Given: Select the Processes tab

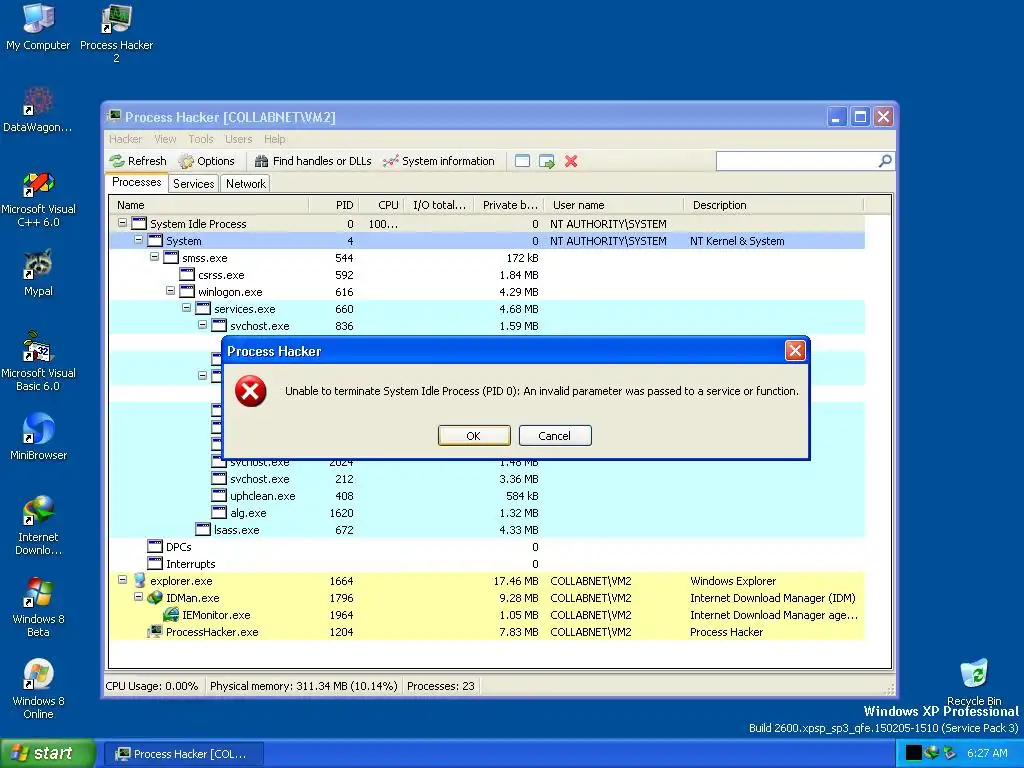Looking at the screenshot, I should tap(136, 182).
